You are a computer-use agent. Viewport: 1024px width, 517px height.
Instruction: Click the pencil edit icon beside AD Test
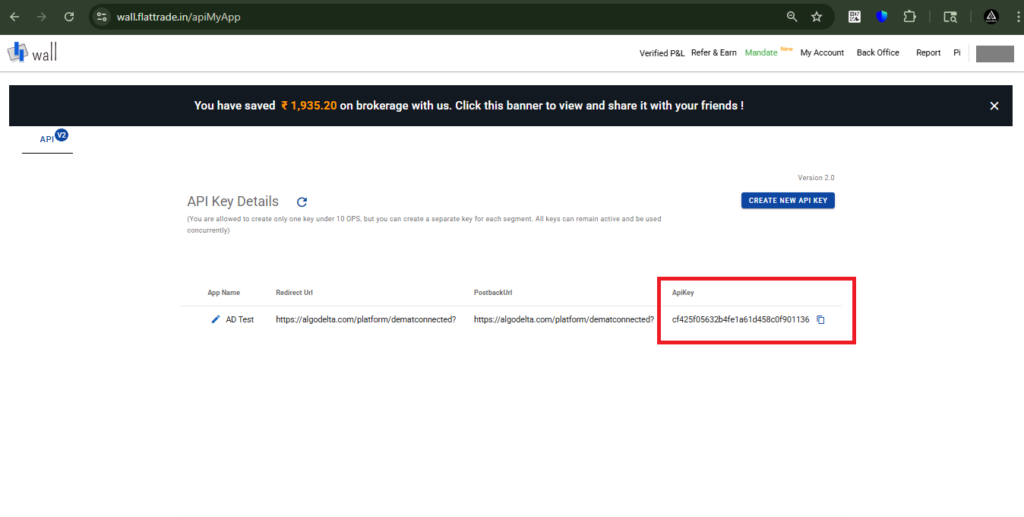pyautogui.click(x=215, y=319)
